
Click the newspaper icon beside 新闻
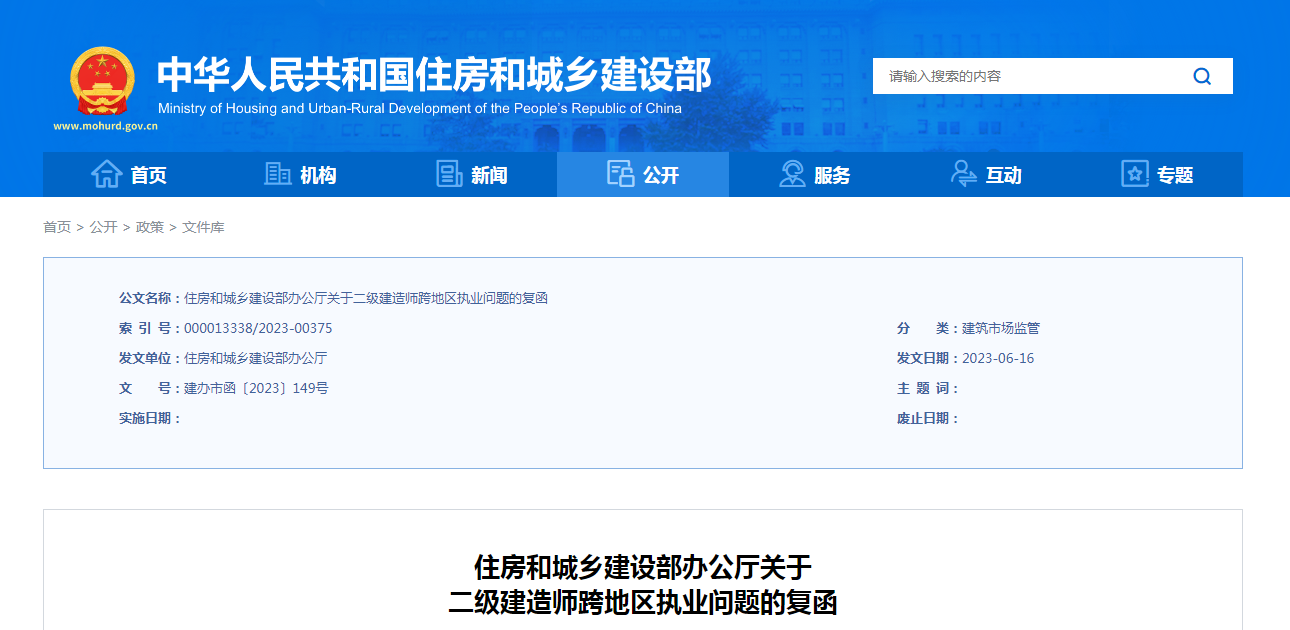(450, 174)
